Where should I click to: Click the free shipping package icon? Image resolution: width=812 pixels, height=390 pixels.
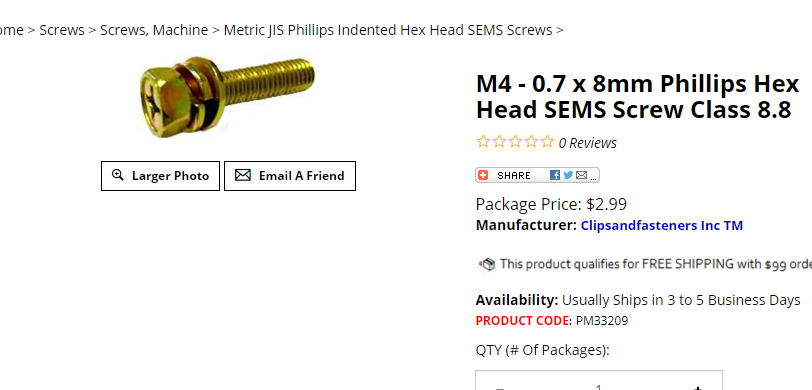point(486,264)
